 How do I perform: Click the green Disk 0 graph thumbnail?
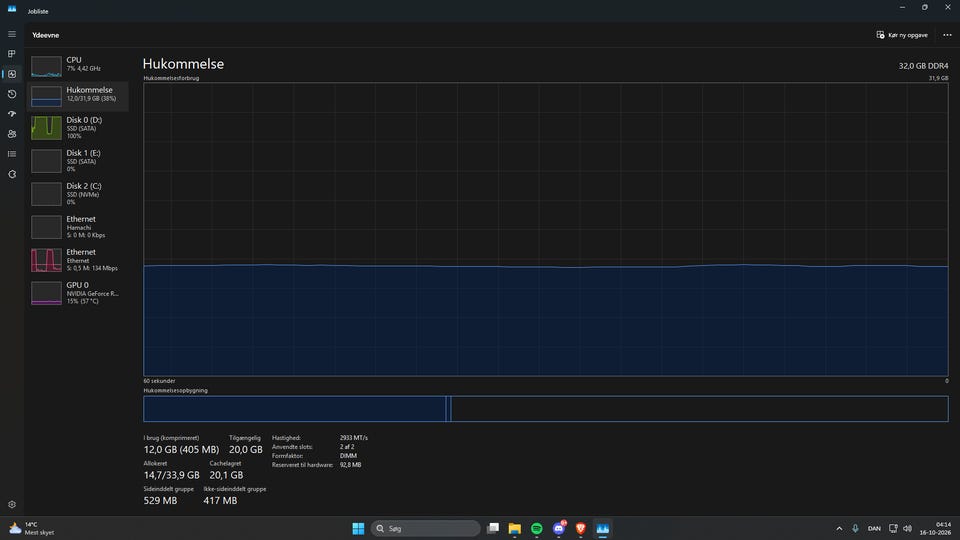point(47,128)
